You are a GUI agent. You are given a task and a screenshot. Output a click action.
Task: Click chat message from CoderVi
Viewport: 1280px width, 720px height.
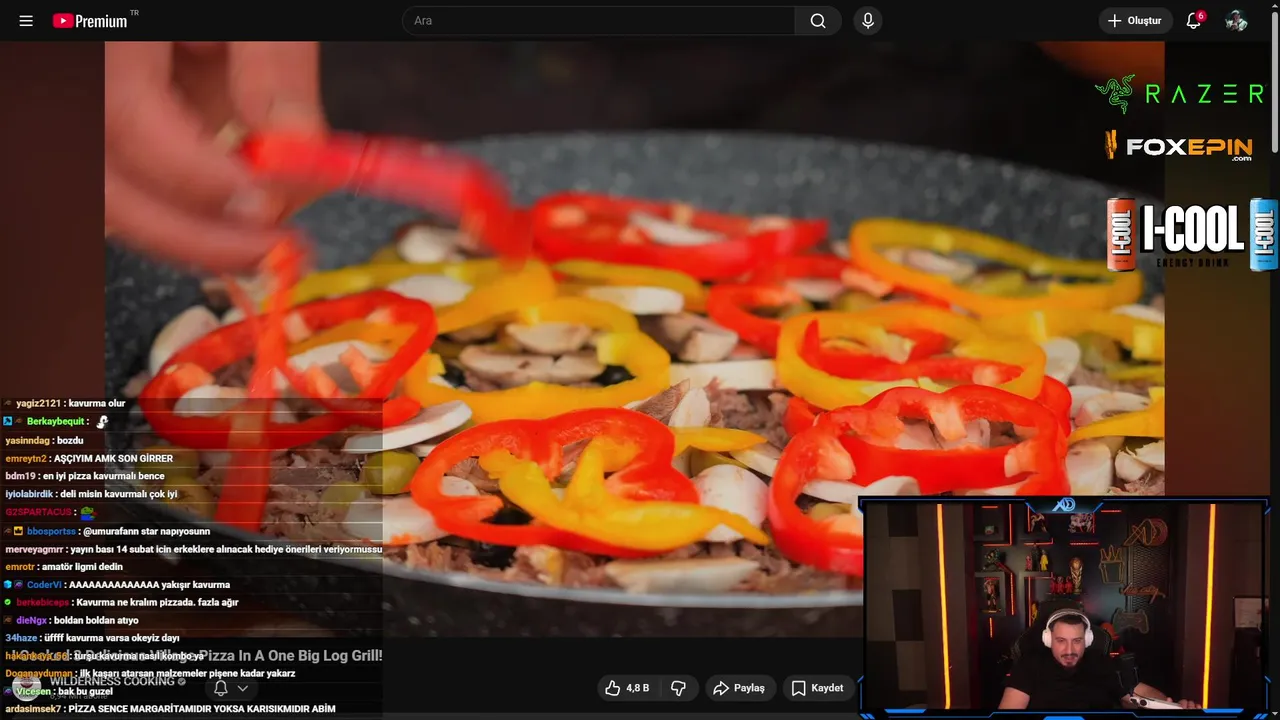pos(117,585)
